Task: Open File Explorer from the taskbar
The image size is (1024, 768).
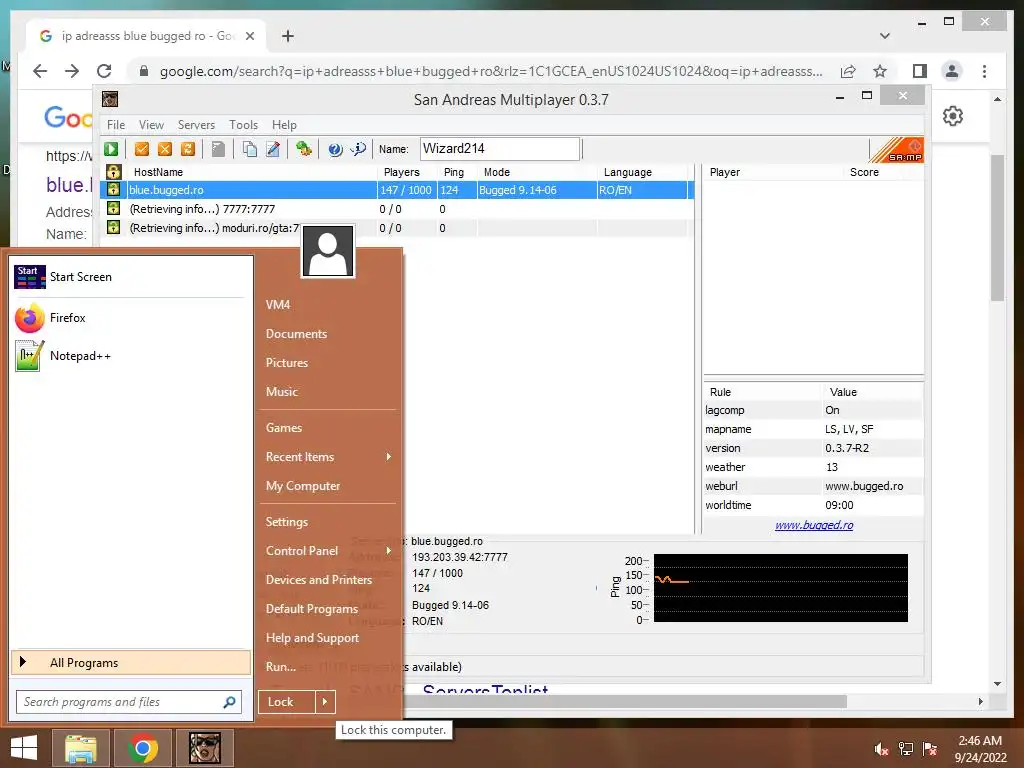Action: (x=80, y=748)
